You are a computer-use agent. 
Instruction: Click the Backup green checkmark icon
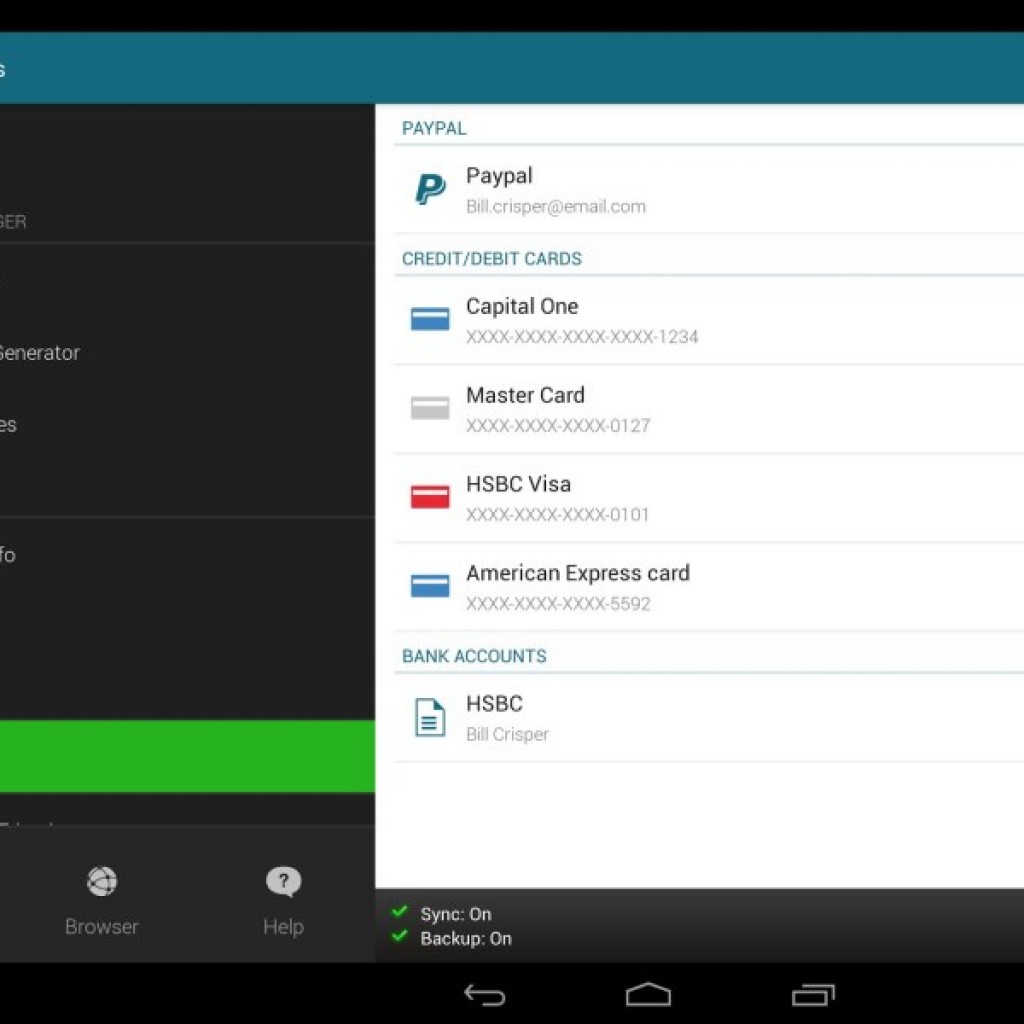tap(400, 936)
